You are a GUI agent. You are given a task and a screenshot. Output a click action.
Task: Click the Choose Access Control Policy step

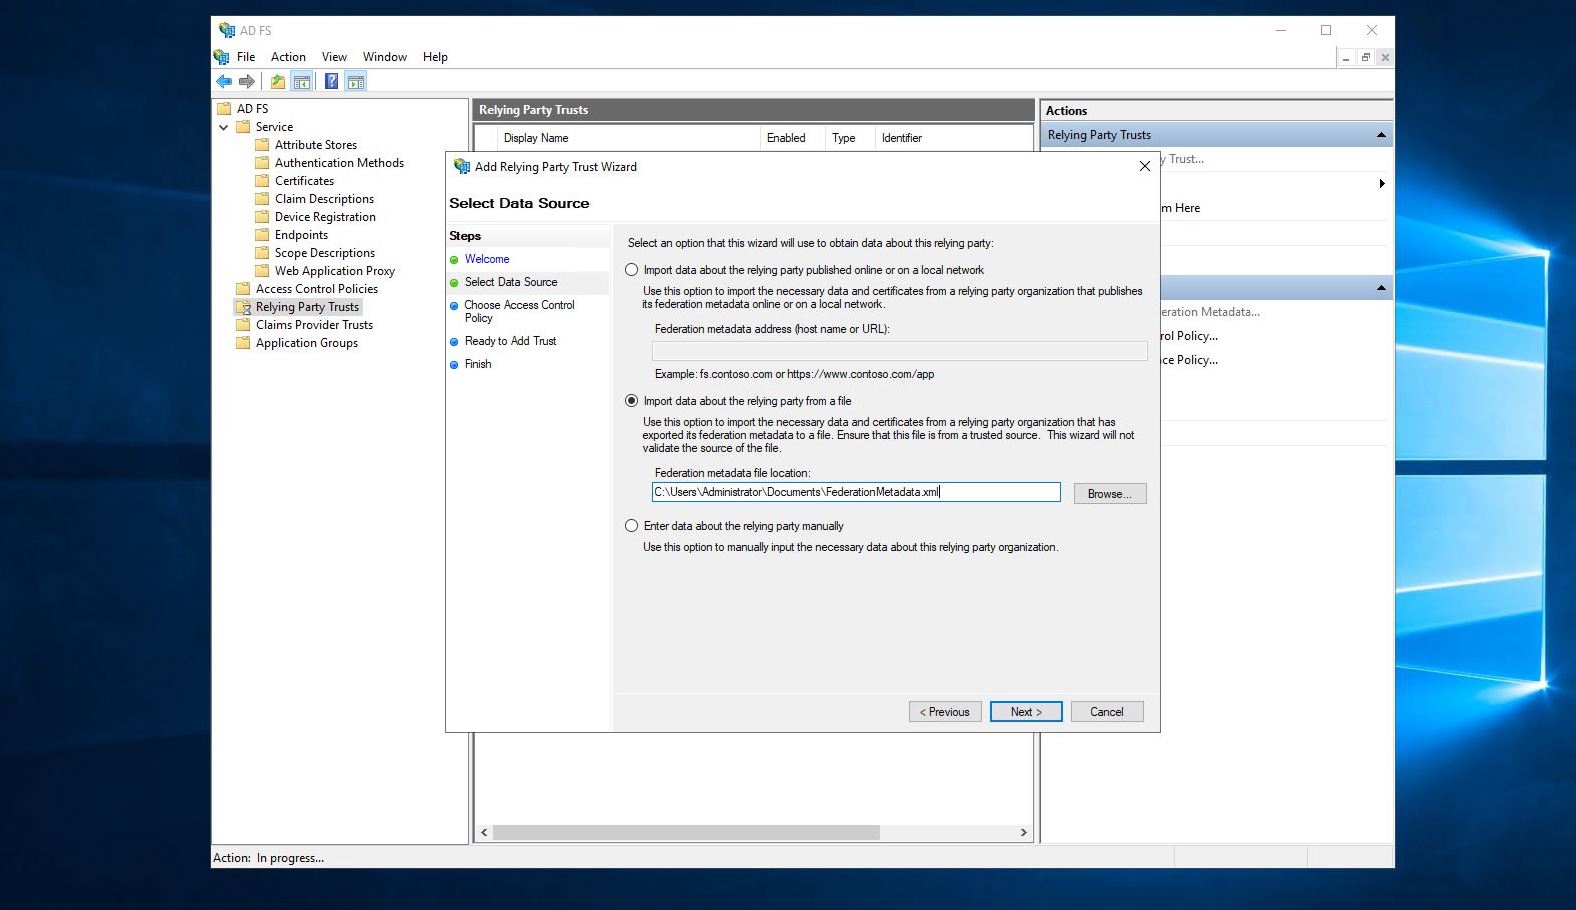pyautogui.click(x=519, y=311)
